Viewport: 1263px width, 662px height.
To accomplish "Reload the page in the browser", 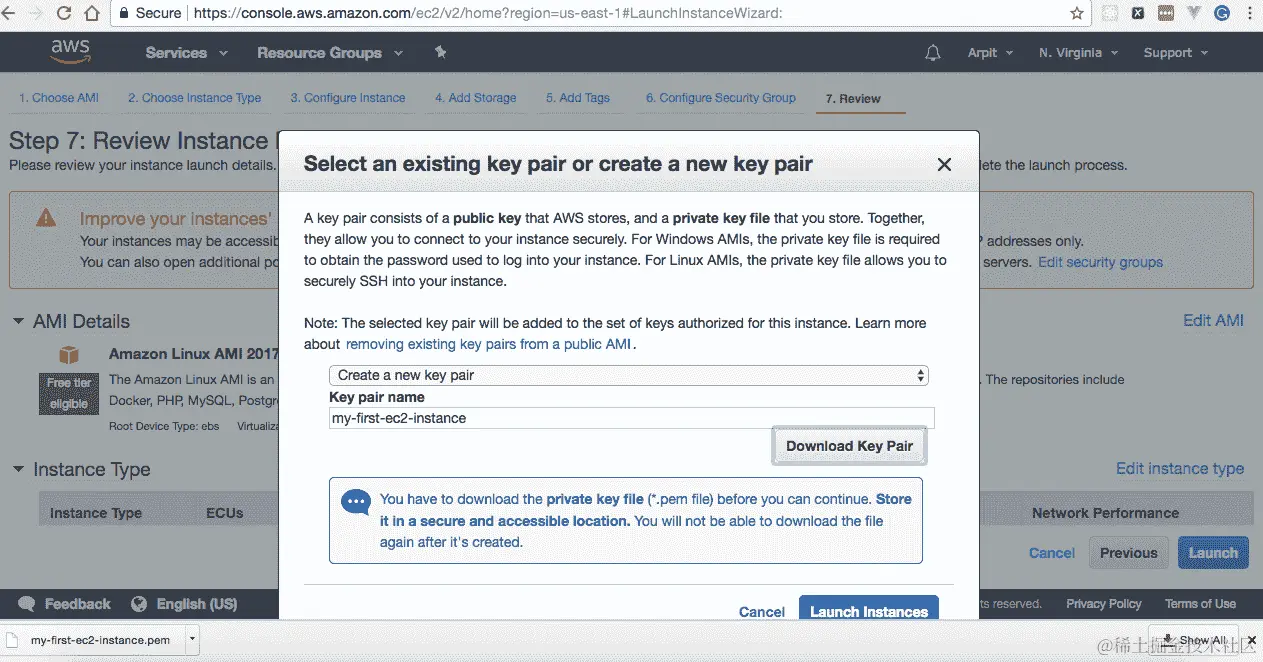I will click(64, 14).
